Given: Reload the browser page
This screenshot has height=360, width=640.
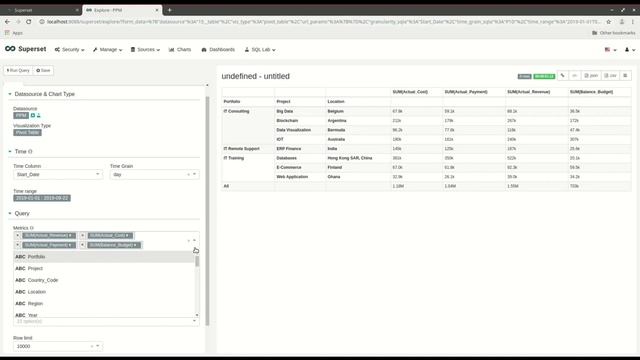Looking at the screenshot, I should pos(29,22).
